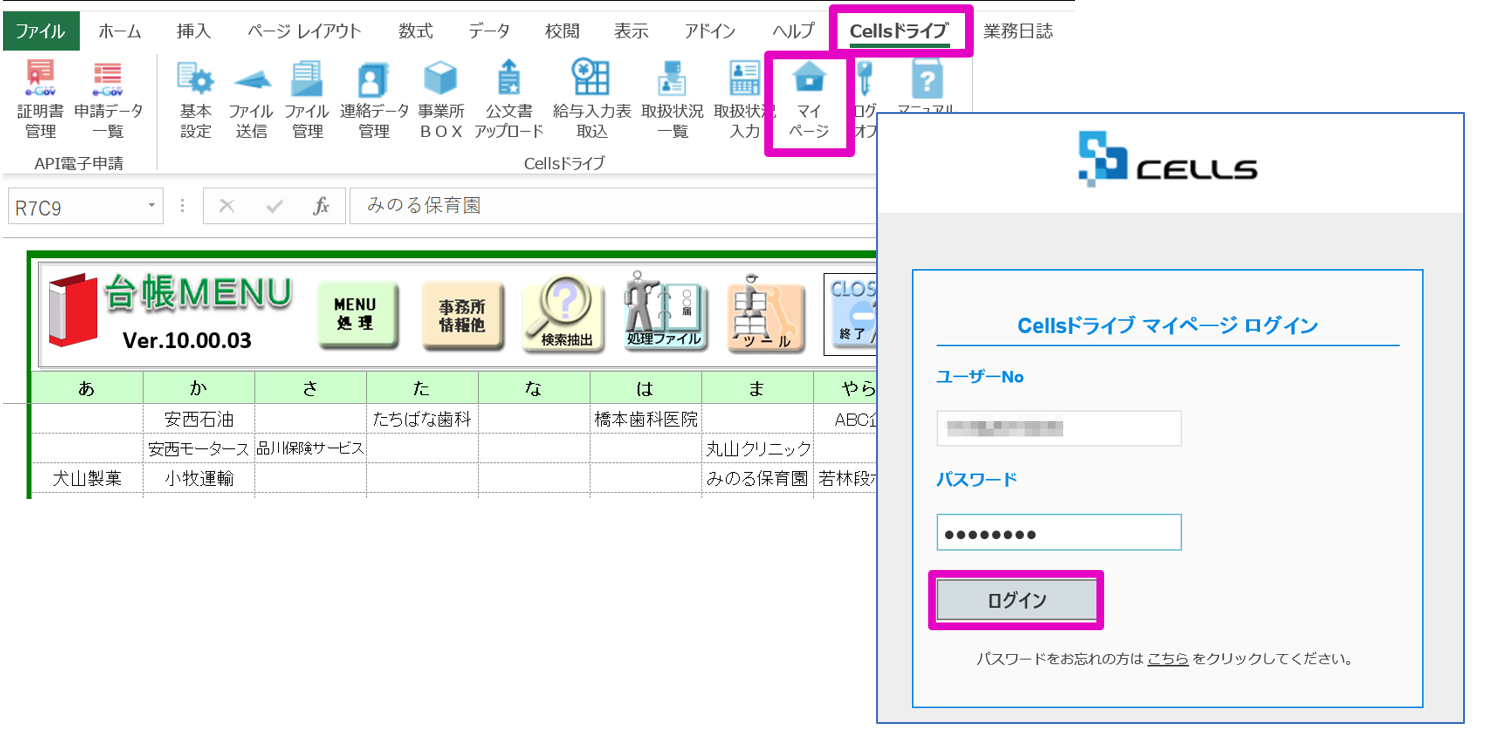Select the た column header
Viewport: 1485px width, 740px height.
click(423, 388)
